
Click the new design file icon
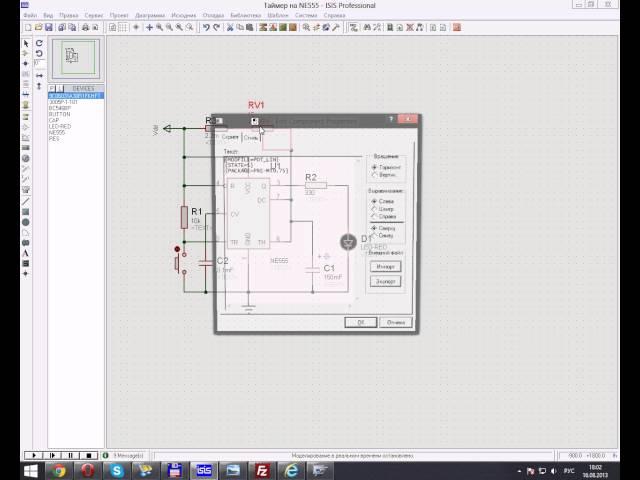coord(28,27)
